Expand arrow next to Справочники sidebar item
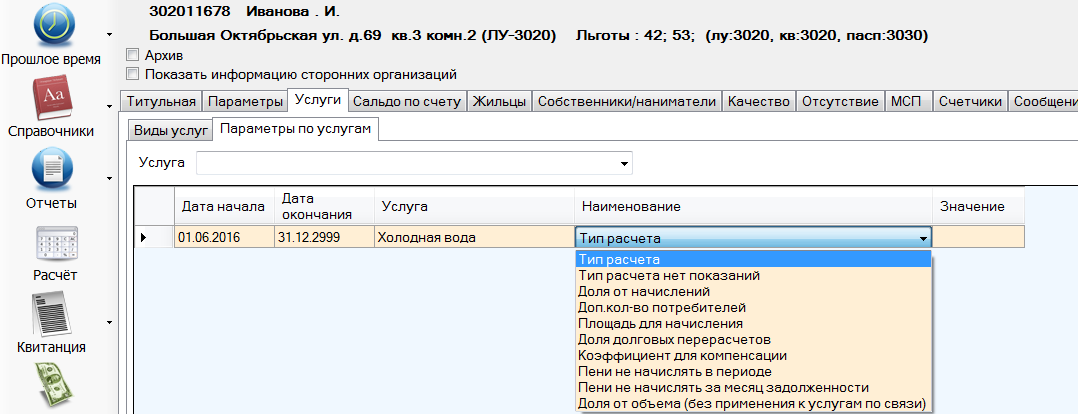Screen dimensions: 1078x414 [108, 106]
